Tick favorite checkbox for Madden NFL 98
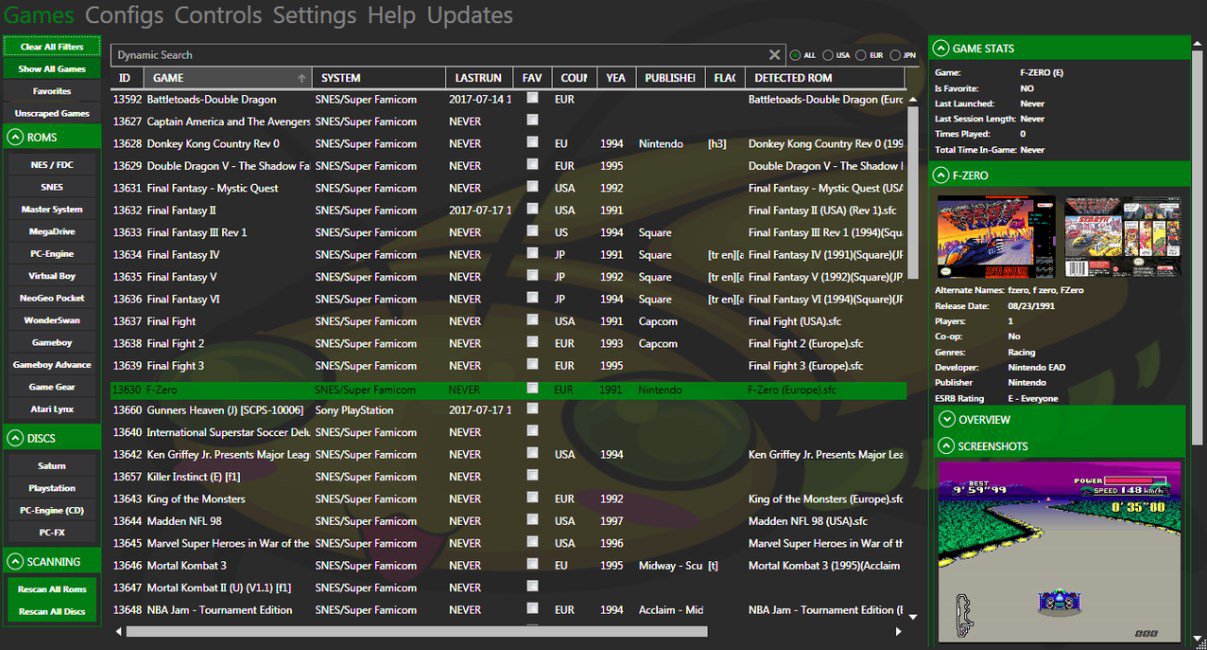 [533, 520]
